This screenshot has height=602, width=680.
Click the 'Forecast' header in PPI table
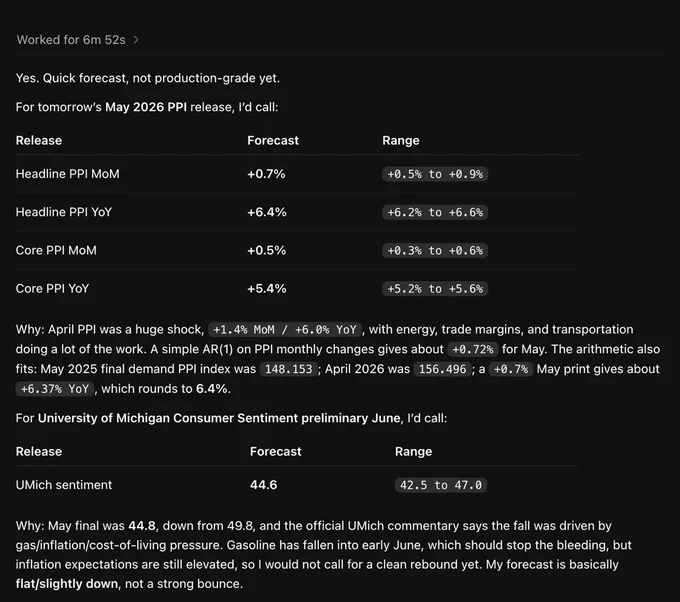coord(273,141)
